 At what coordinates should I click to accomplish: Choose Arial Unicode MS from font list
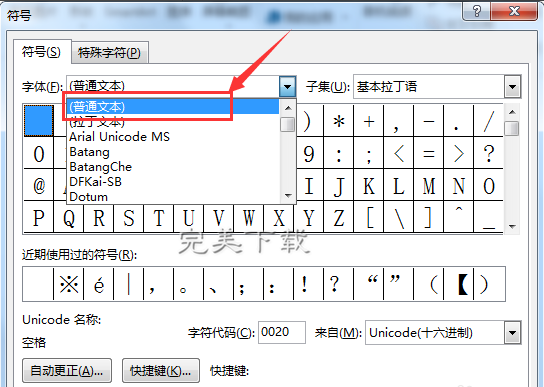pos(173,136)
